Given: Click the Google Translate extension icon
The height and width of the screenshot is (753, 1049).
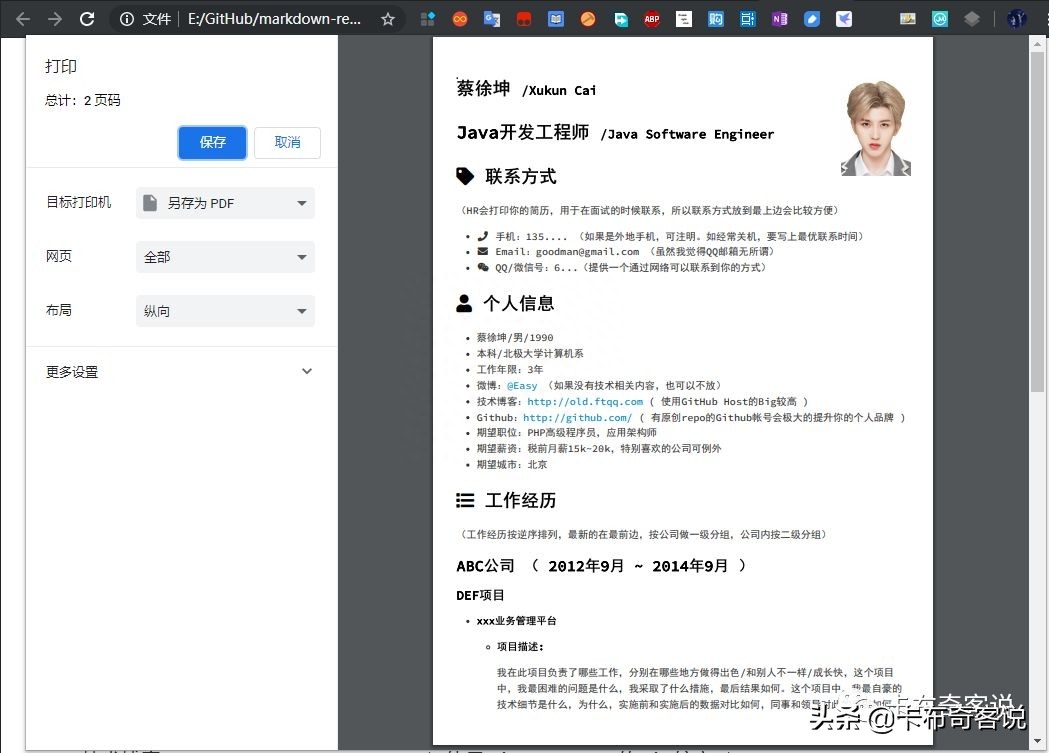Looking at the screenshot, I should tap(491, 18).
